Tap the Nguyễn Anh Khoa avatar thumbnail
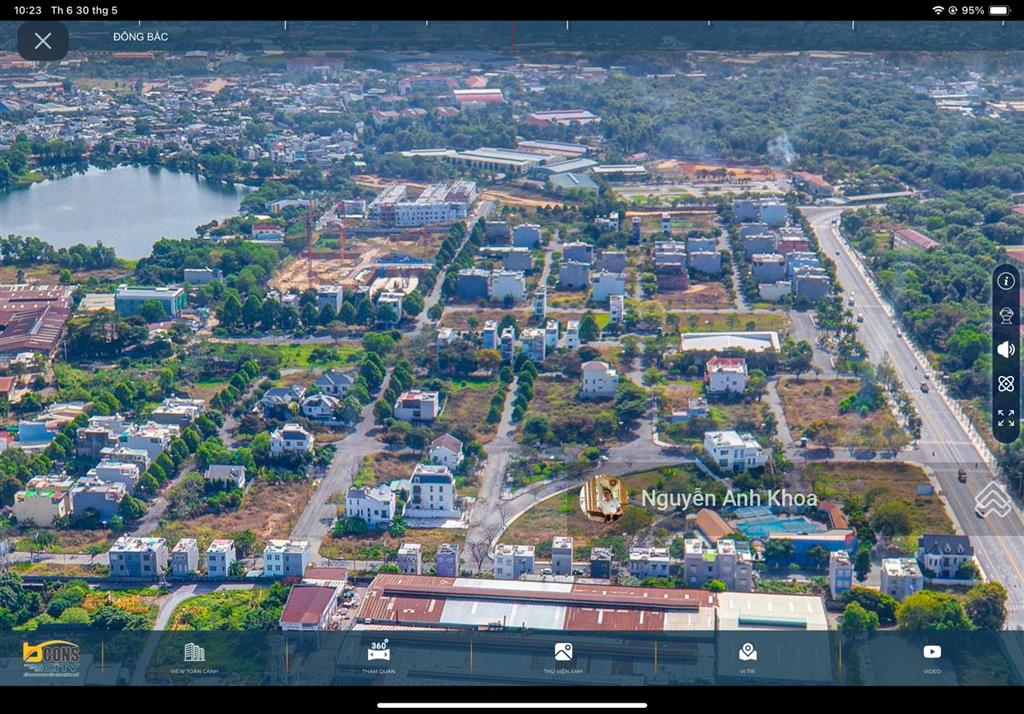Screen dimensions: 1024x714 (600, 497)
